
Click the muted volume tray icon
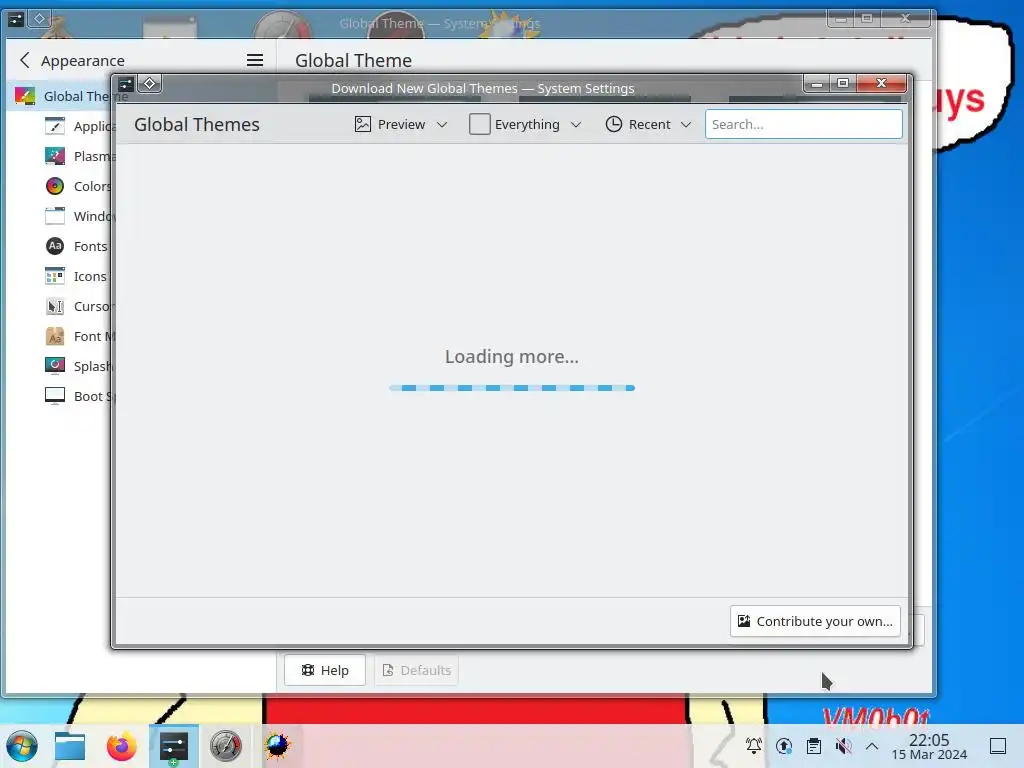(843, 746)
